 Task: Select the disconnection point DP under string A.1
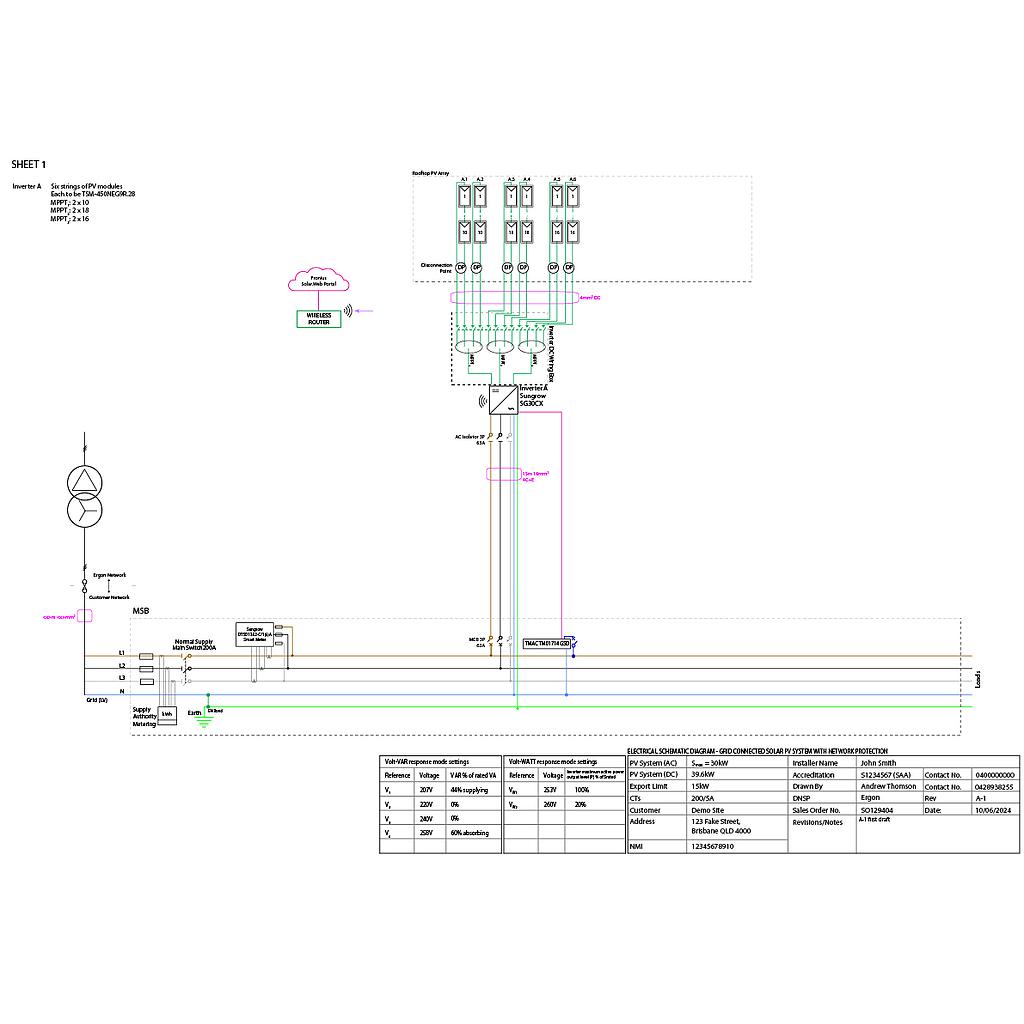(461, 267)
